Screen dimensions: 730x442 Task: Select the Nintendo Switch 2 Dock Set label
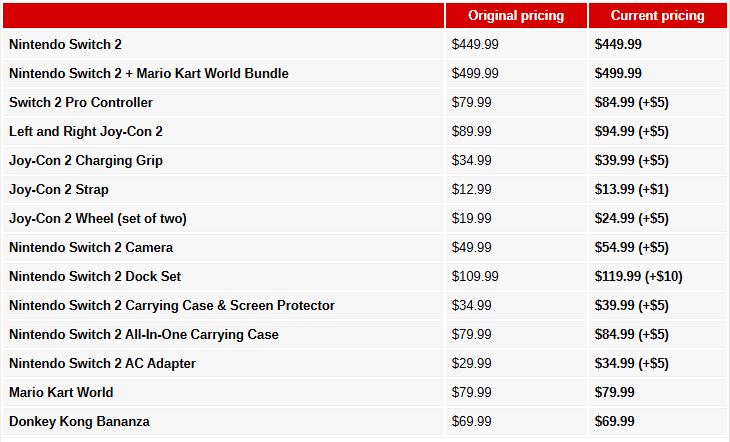tap(95, 276)
